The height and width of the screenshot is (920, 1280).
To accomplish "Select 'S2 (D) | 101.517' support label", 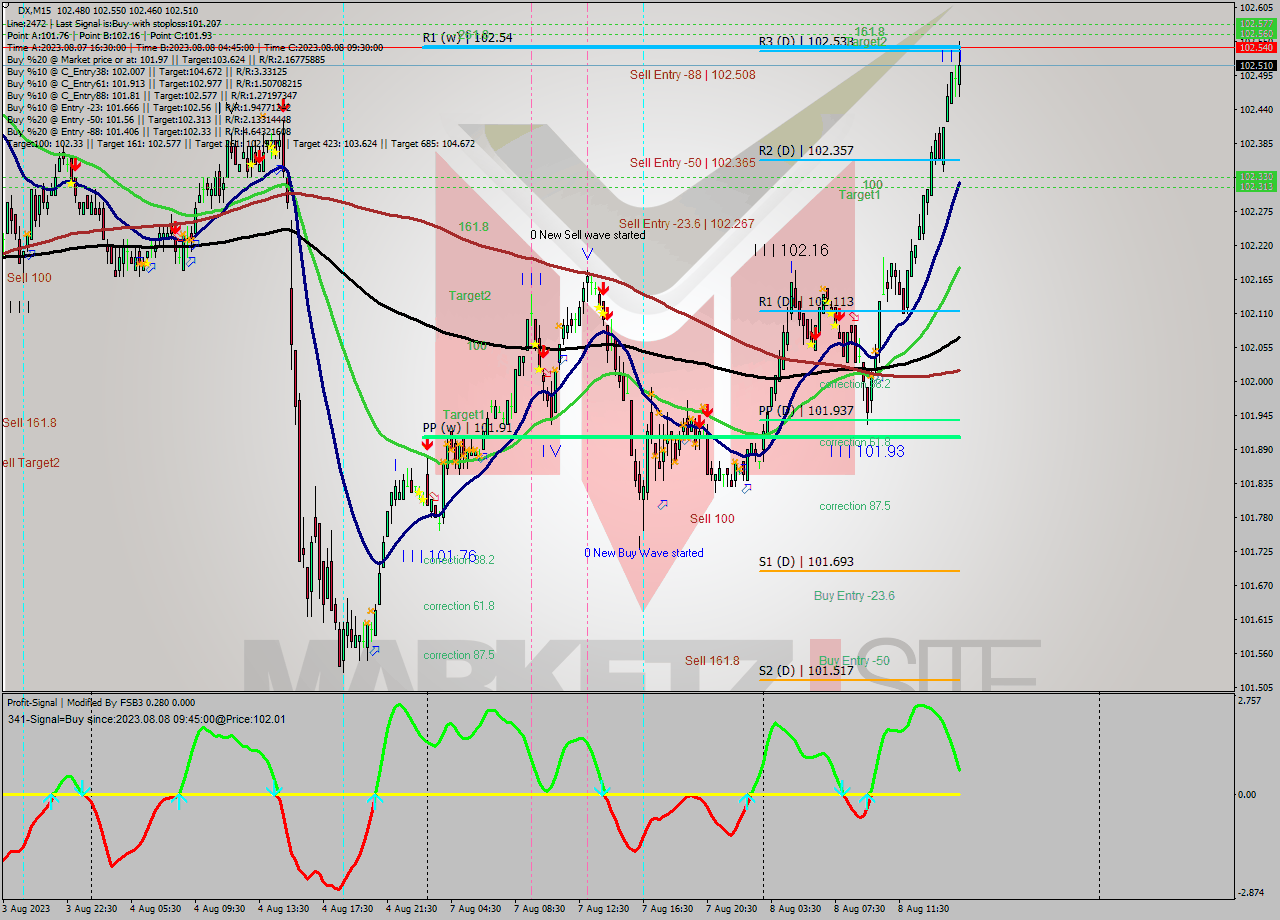I will 806,671.
